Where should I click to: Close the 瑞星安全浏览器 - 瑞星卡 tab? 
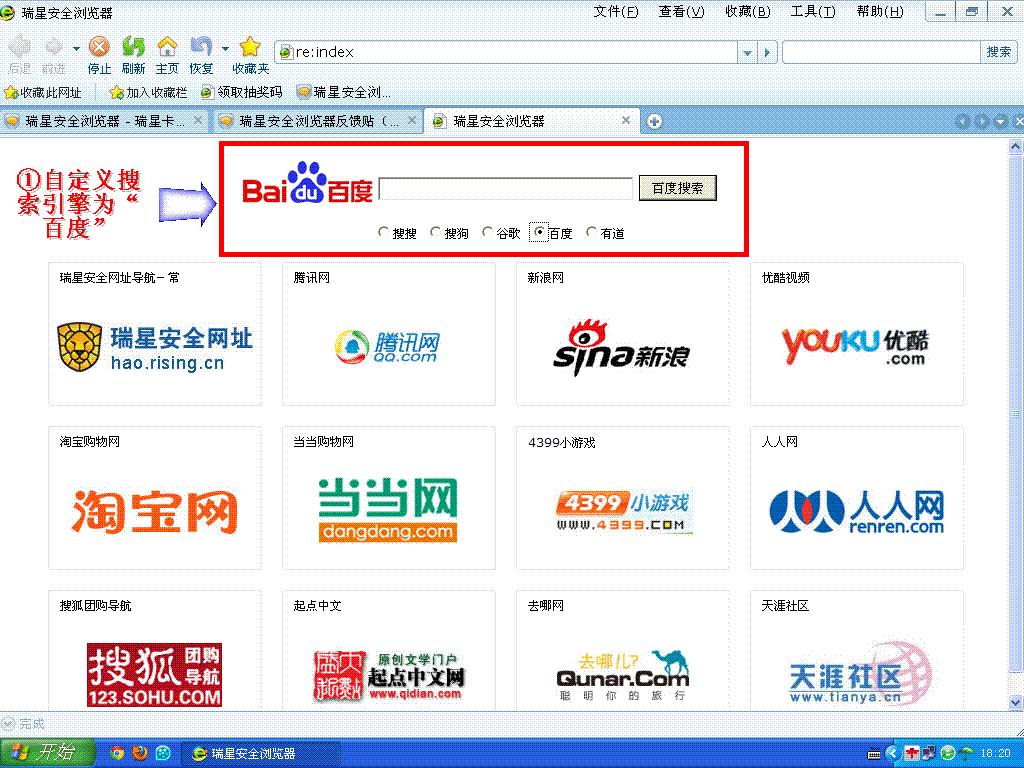pyautogui.click(x=198, y=120)
